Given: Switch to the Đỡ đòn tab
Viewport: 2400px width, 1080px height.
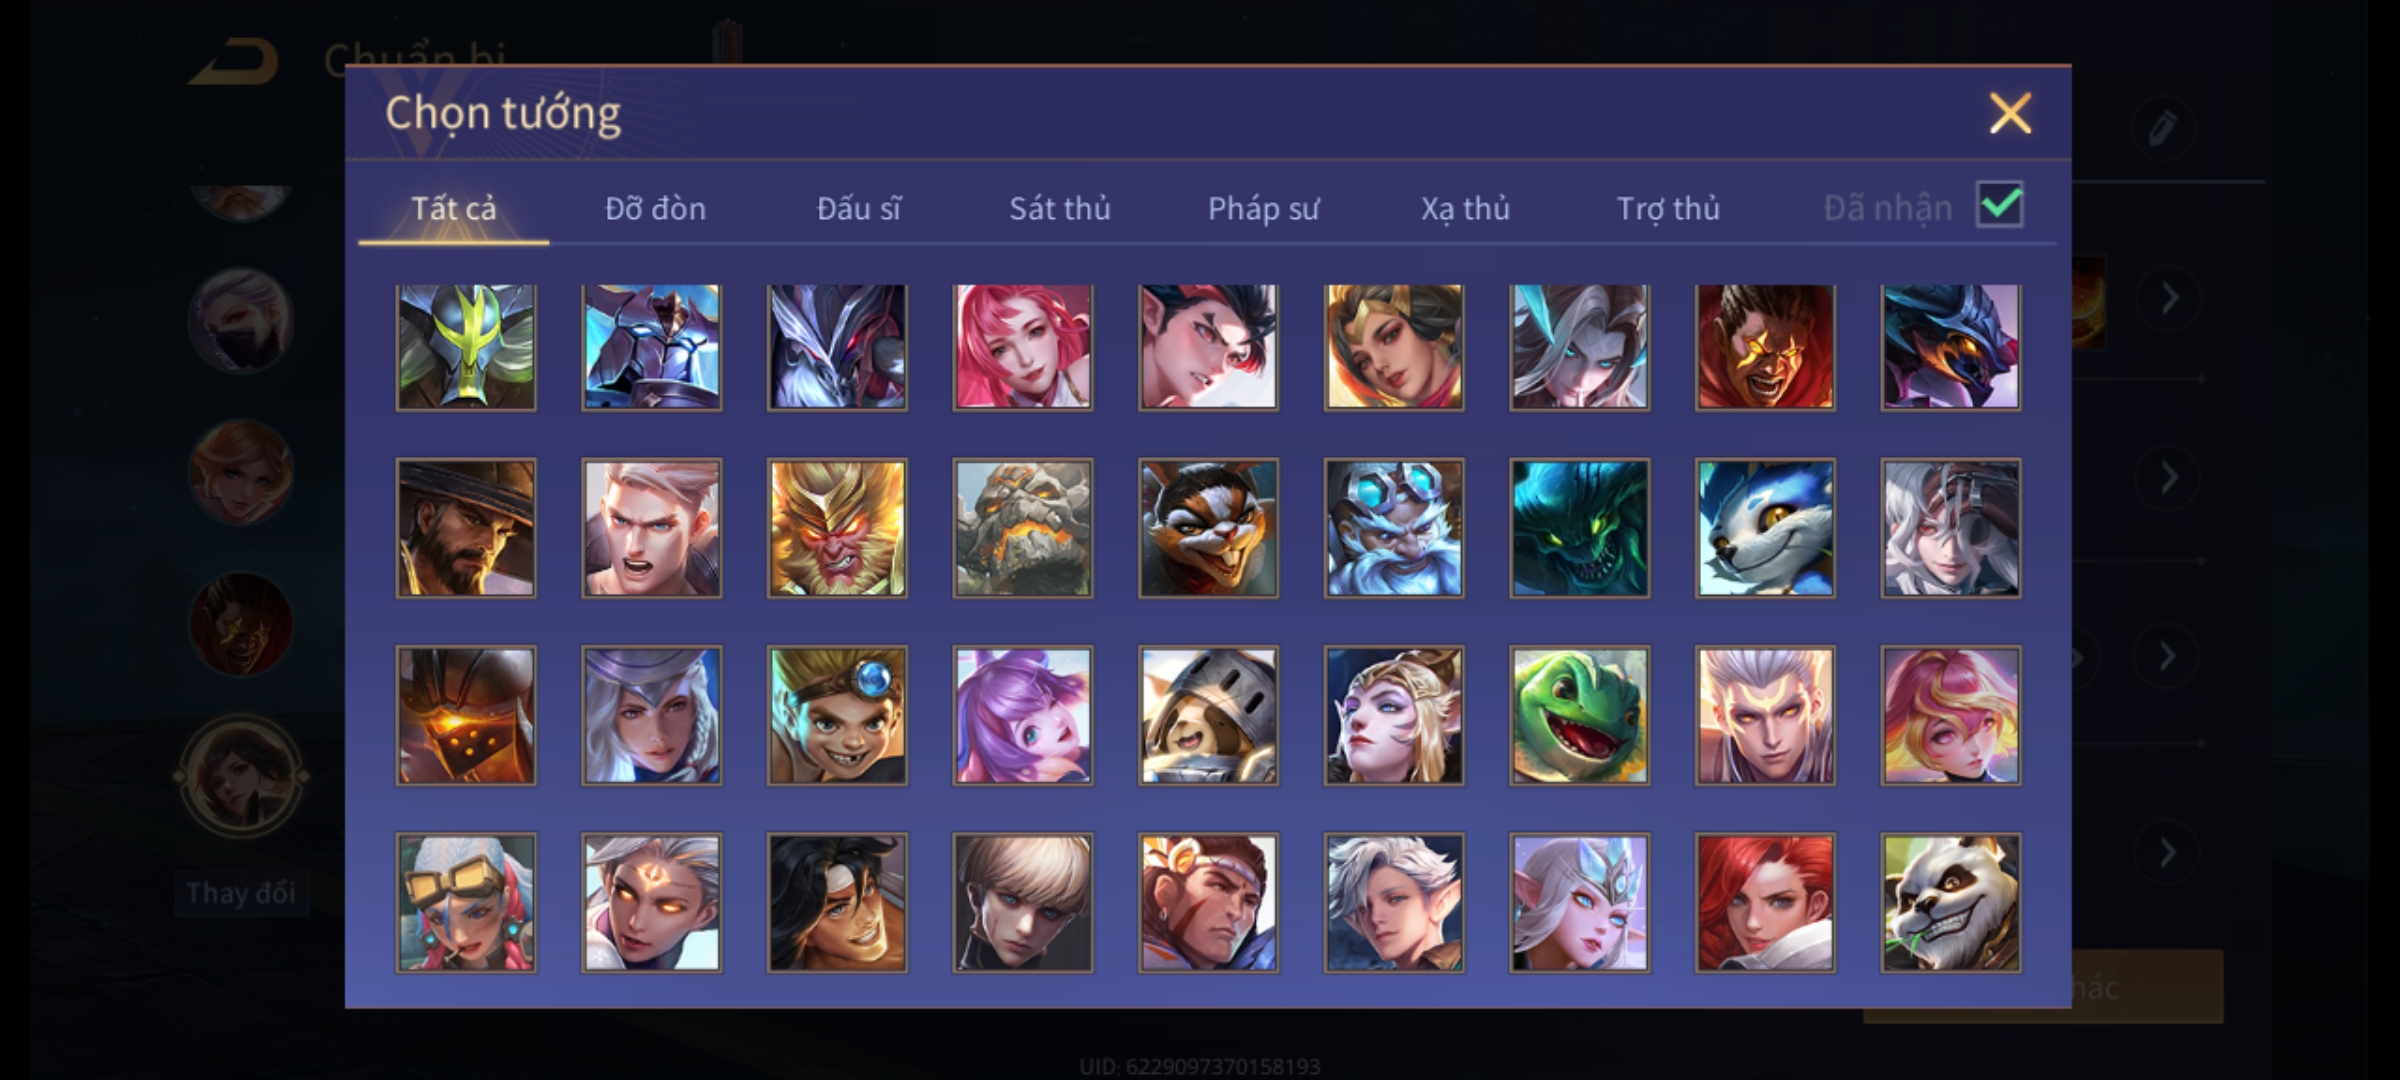Looking at the screenshot, I should [655, 208].
